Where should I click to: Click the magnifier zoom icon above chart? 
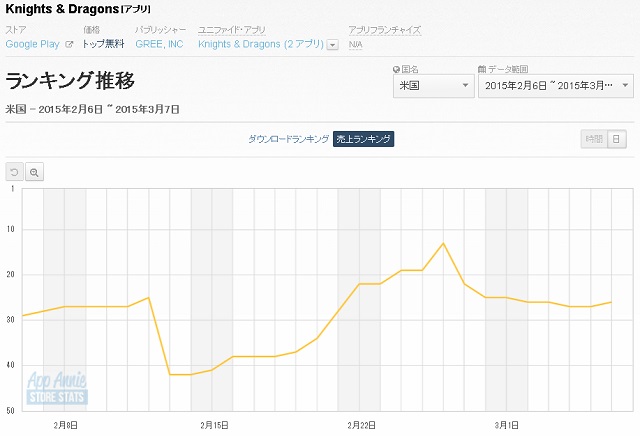[34, 172]
